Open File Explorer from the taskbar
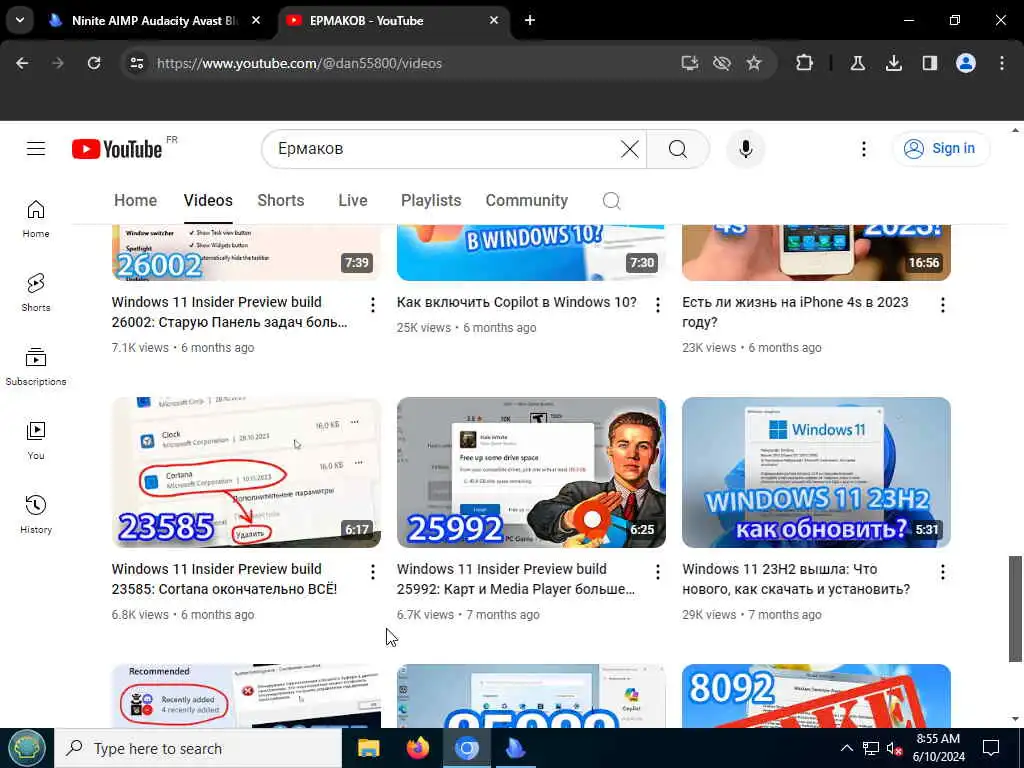Viewport: 1024px width, 768px height. tap(368, 748)
